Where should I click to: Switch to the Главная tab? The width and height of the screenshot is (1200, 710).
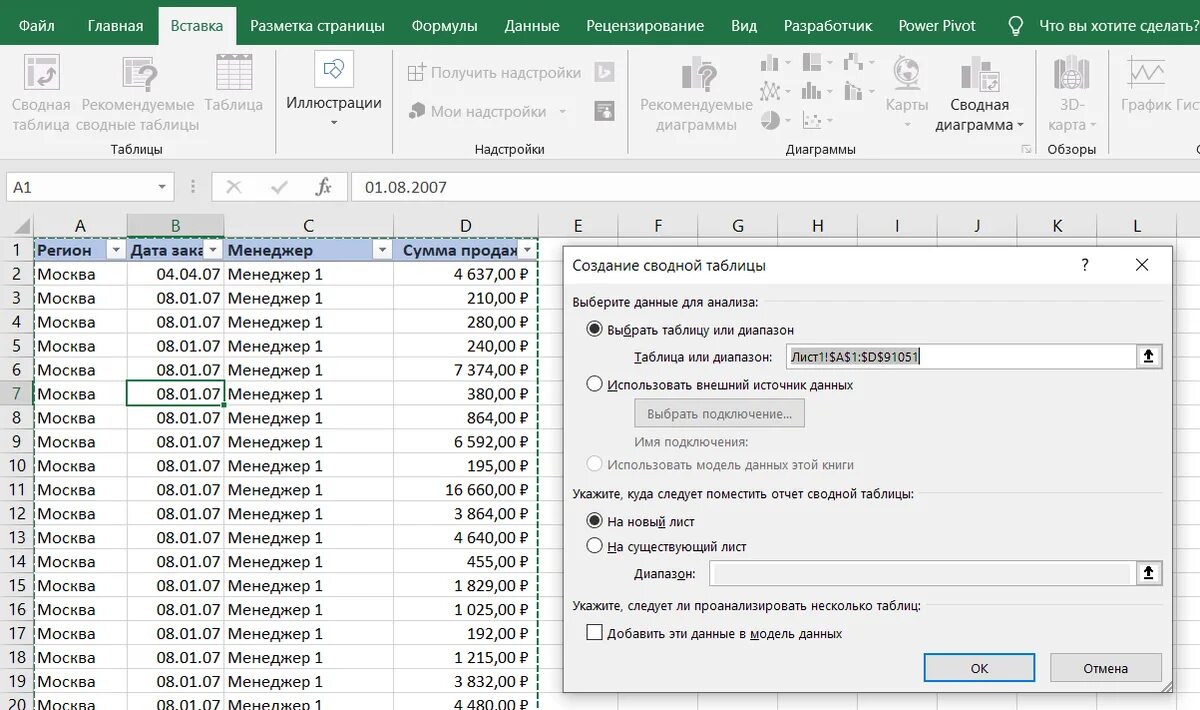(x=115, y=26)
